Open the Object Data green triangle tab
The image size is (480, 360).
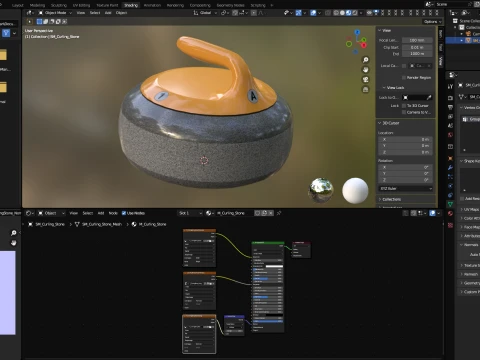[x=450, y=204]
